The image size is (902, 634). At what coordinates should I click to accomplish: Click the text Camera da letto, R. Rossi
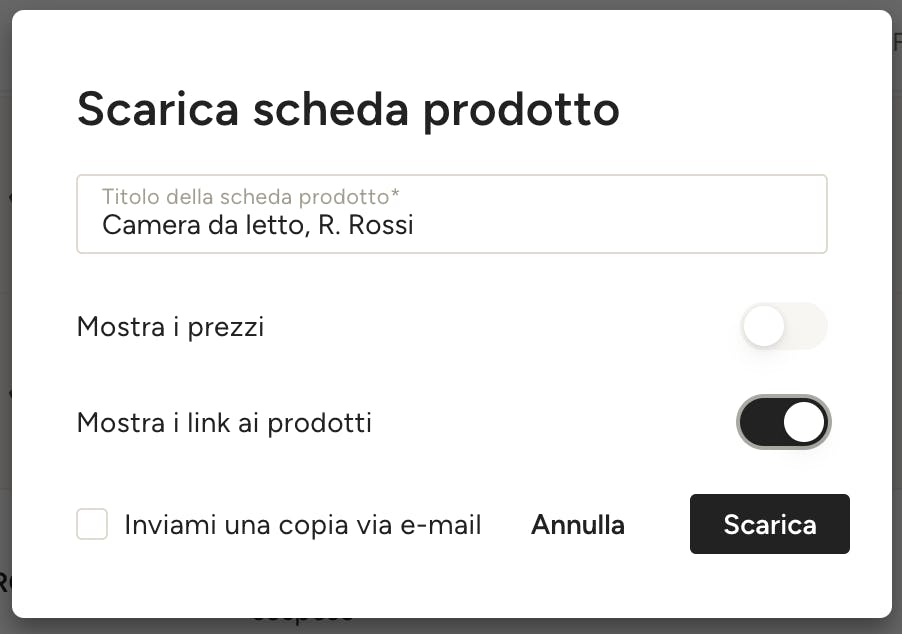258,225
